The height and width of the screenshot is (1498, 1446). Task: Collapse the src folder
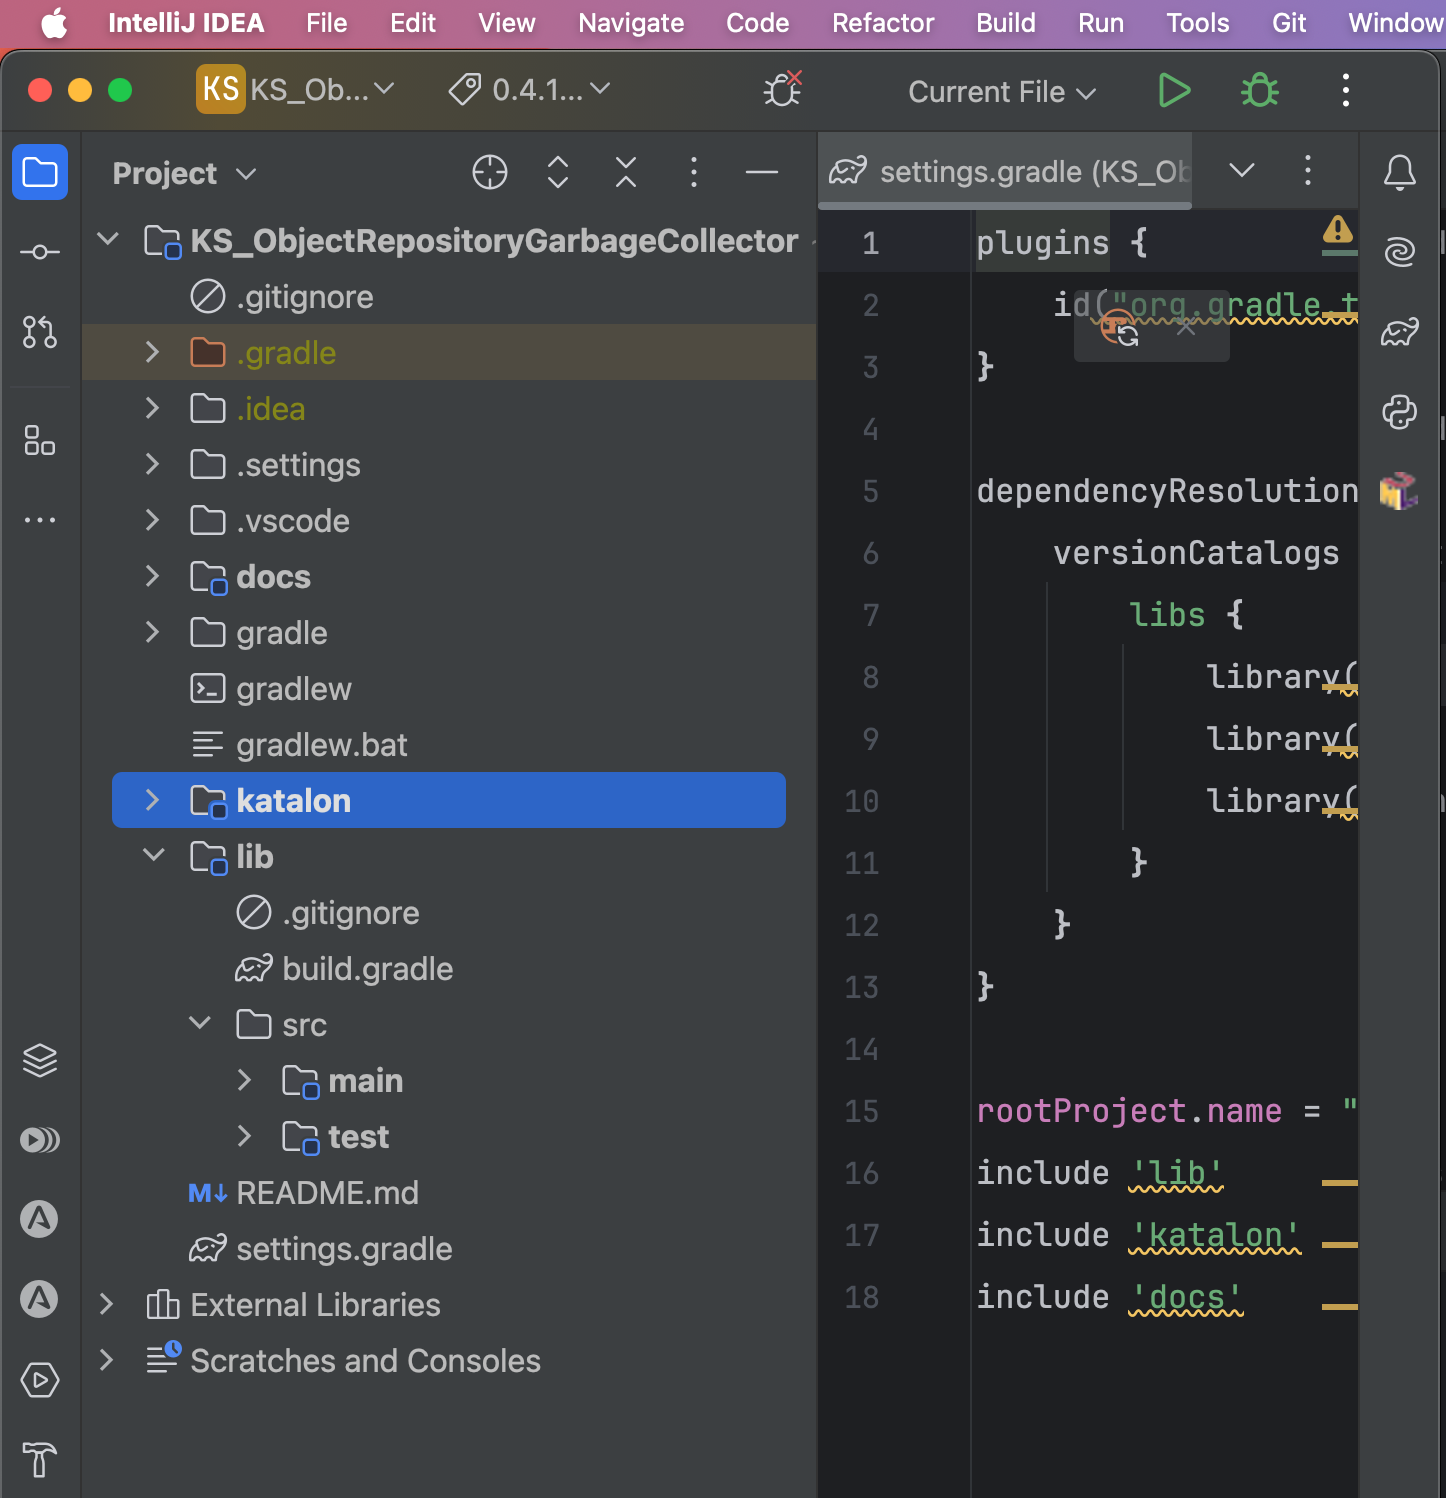pyautogui.click(x=200, y=1024)
